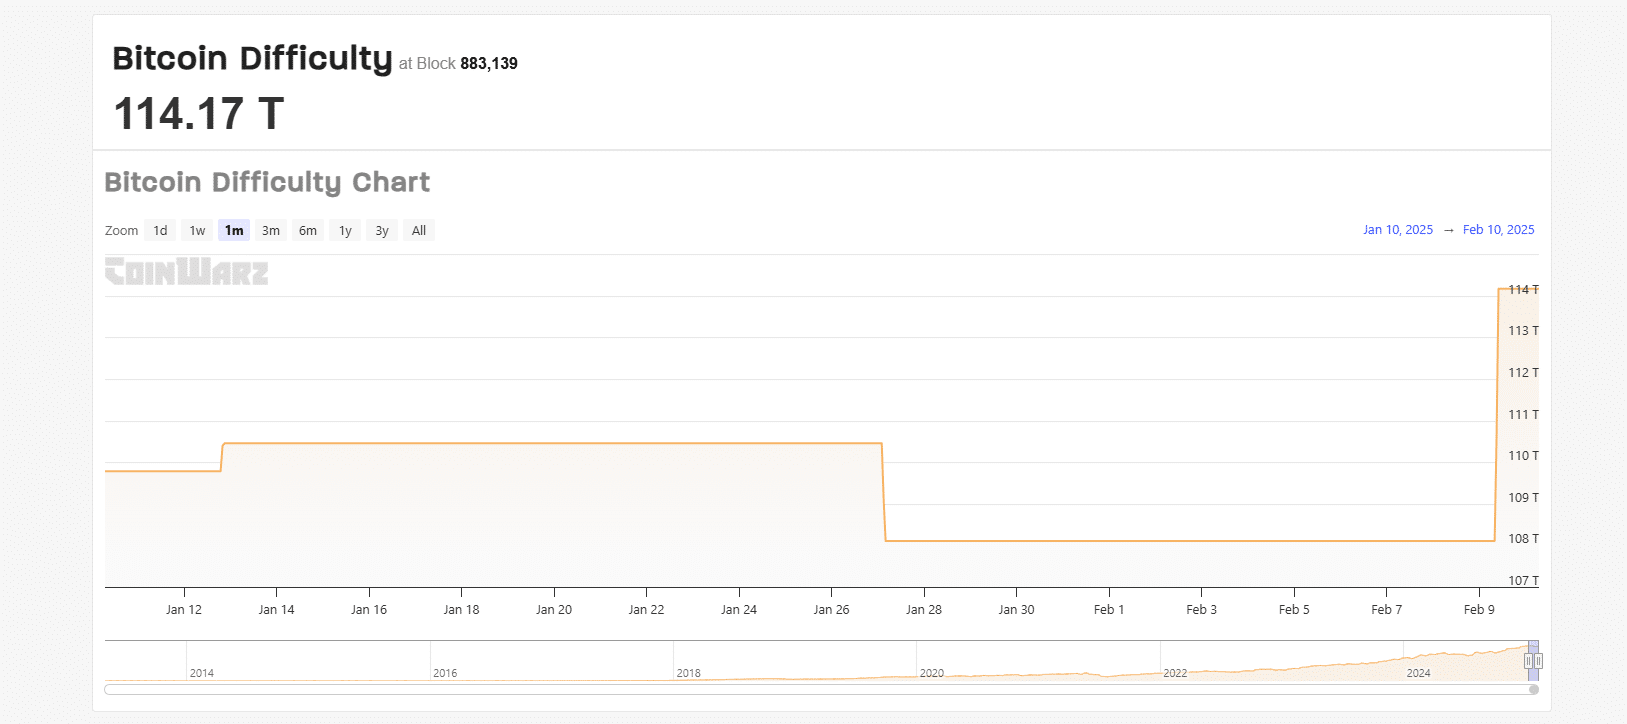1627x724 pixels.
Task: Click the Jan 24 axis label
Action: click(739, 609)
